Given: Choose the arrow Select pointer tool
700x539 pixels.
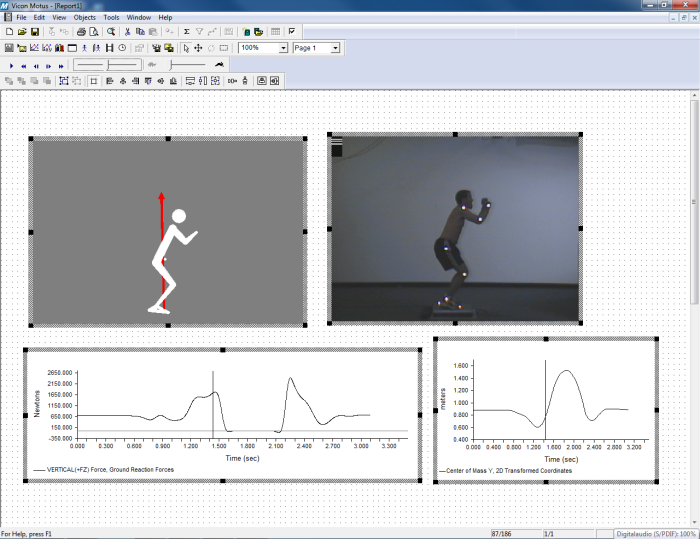Looking at the screenshot, I should coord(186,48).
